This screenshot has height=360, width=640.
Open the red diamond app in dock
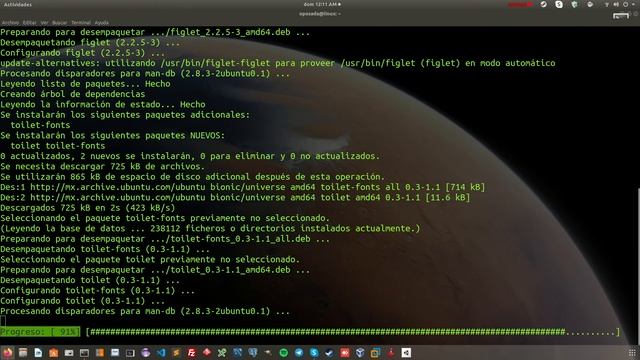207,352
